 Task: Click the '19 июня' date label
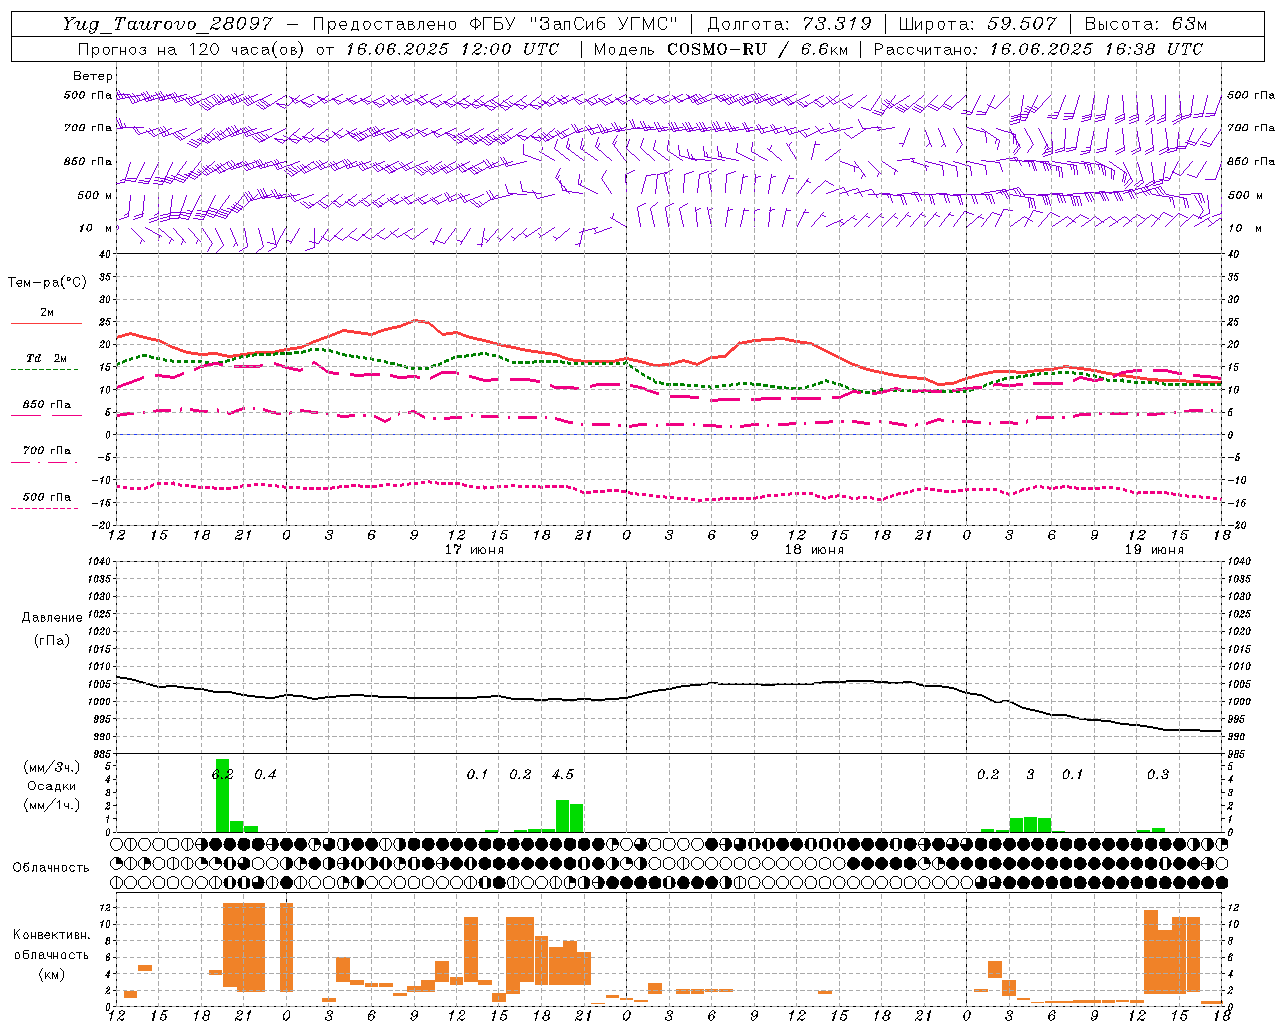(1154, 550)
